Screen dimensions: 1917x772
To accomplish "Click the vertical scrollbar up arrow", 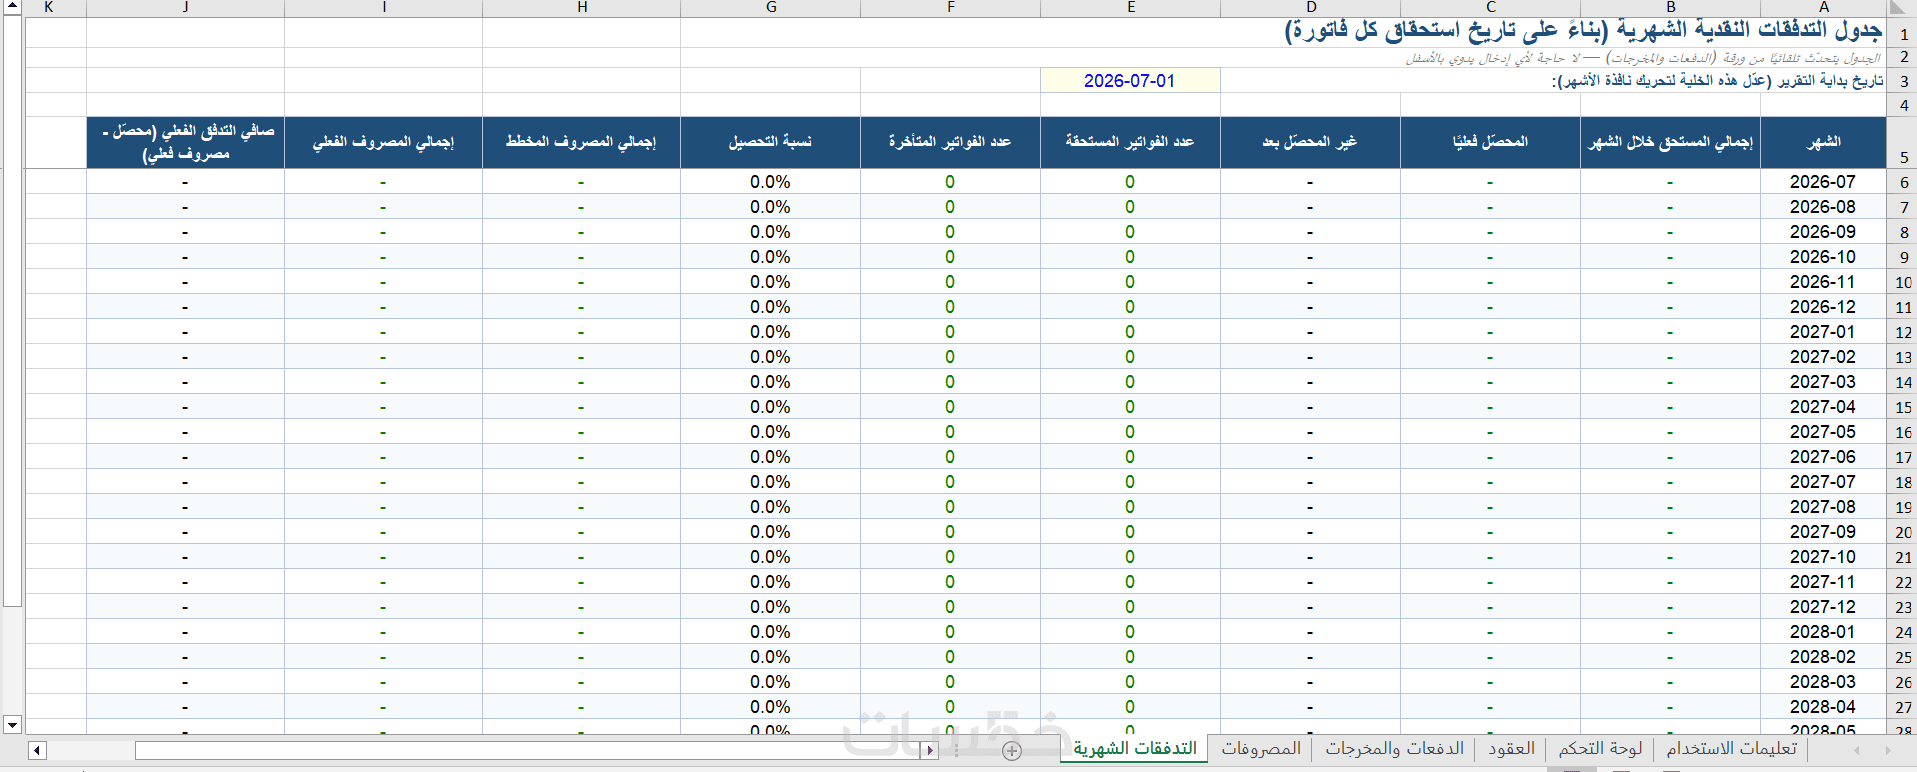I will pyautogui.click(x=12, y=7).
